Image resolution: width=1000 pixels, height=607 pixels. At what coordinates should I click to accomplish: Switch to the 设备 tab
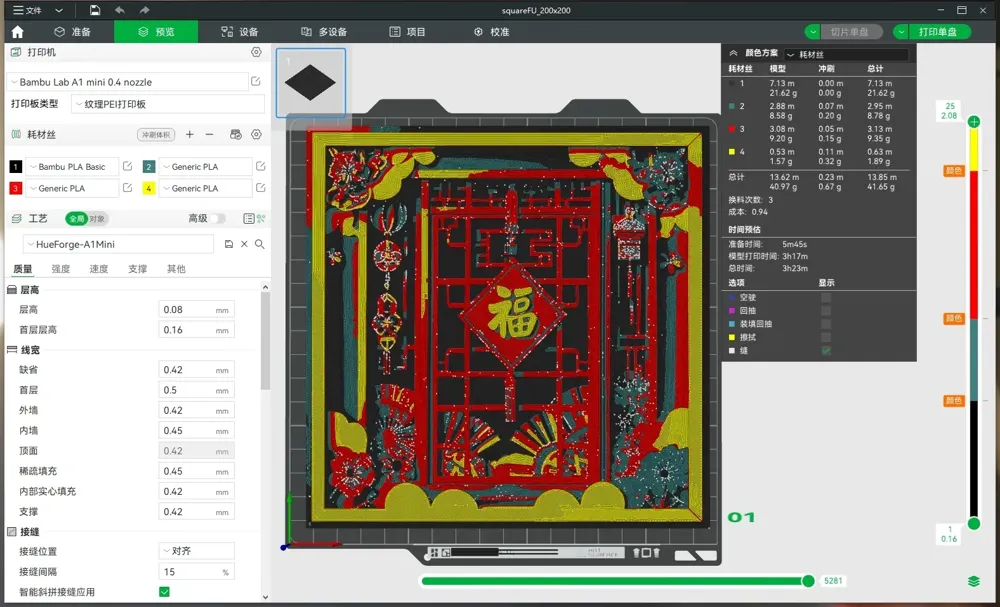(240, 32)
